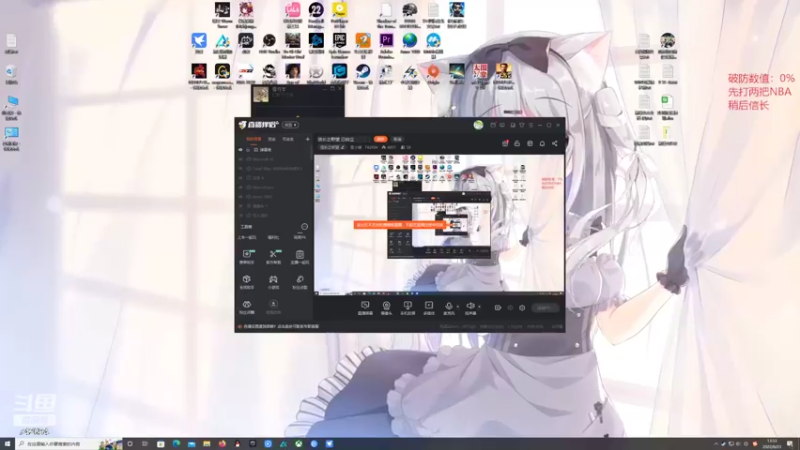Click the Origin desktop shortcut
This screenshot has height=450, width=800.
point(433,76)
